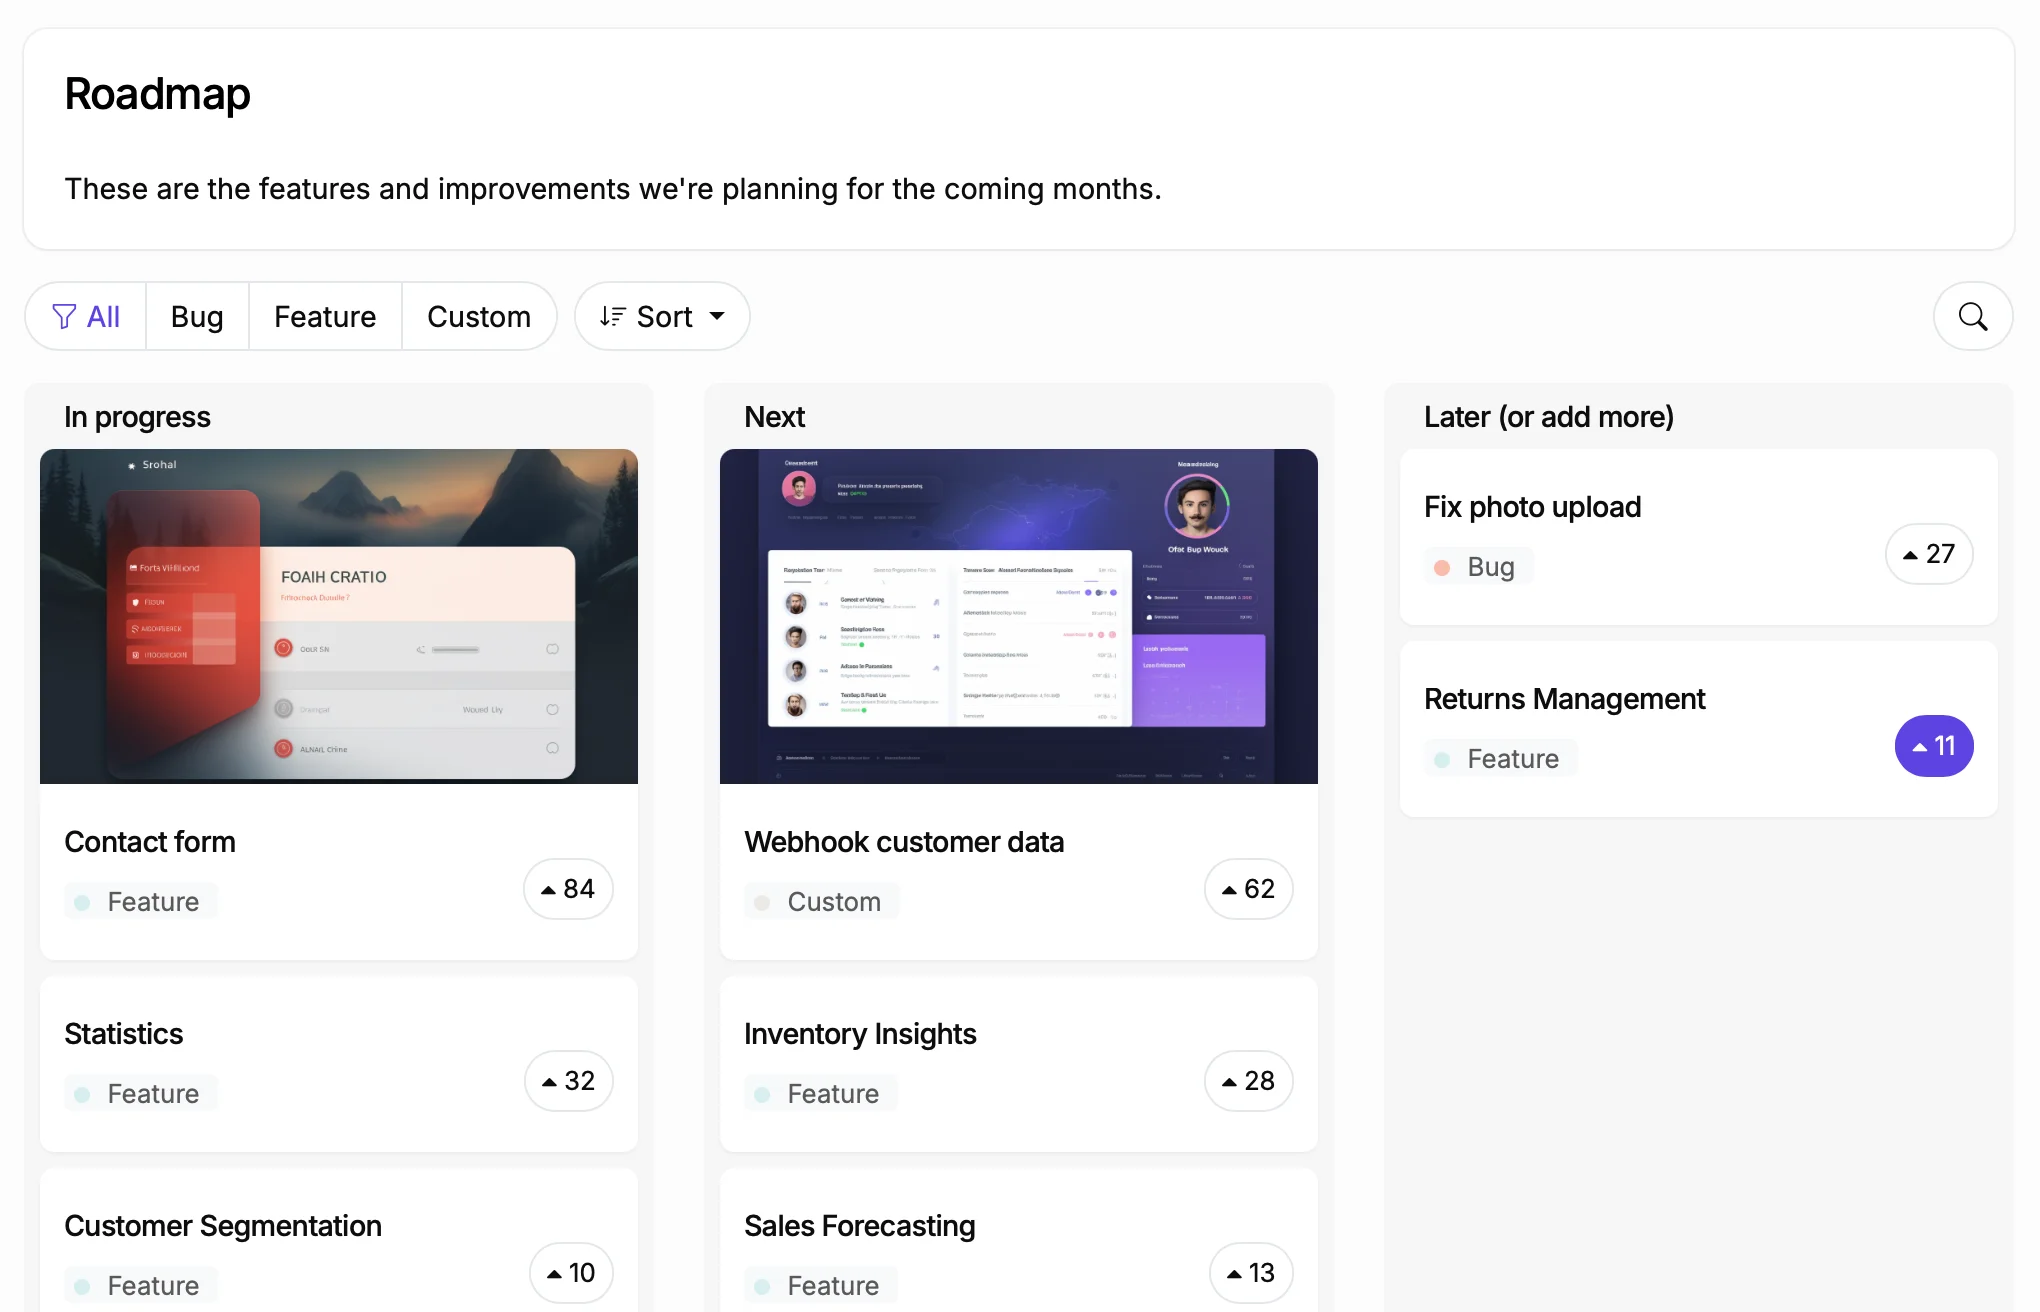Upvote the Fix photo upload bug
The image size is (2040, 1312).
[1930, 554]
